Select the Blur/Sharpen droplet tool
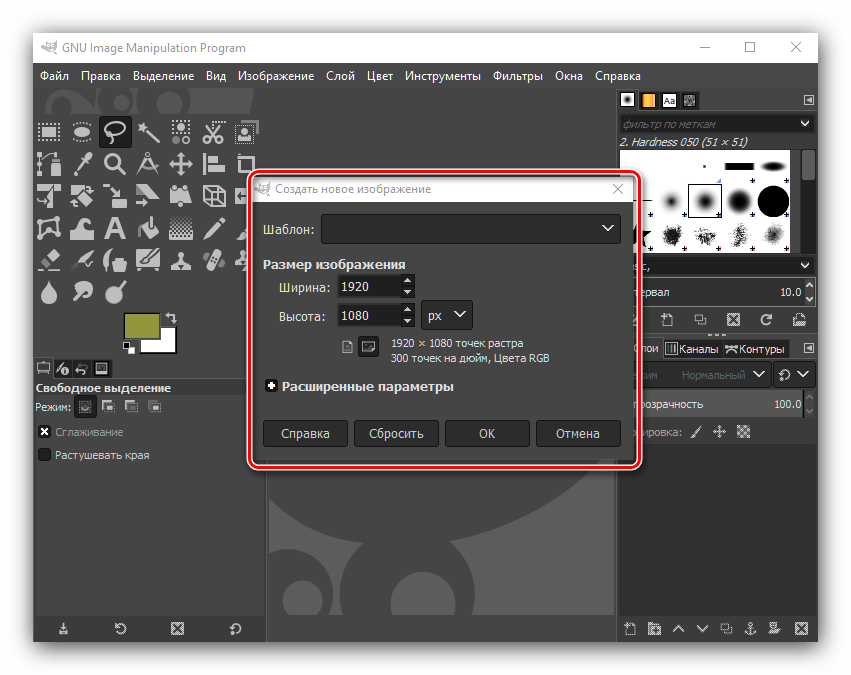Screen dimensions: 851x675 [49, 293]
